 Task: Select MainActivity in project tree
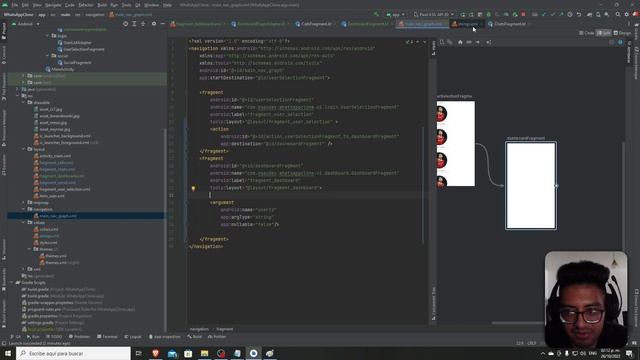click(x=62, y=69)
